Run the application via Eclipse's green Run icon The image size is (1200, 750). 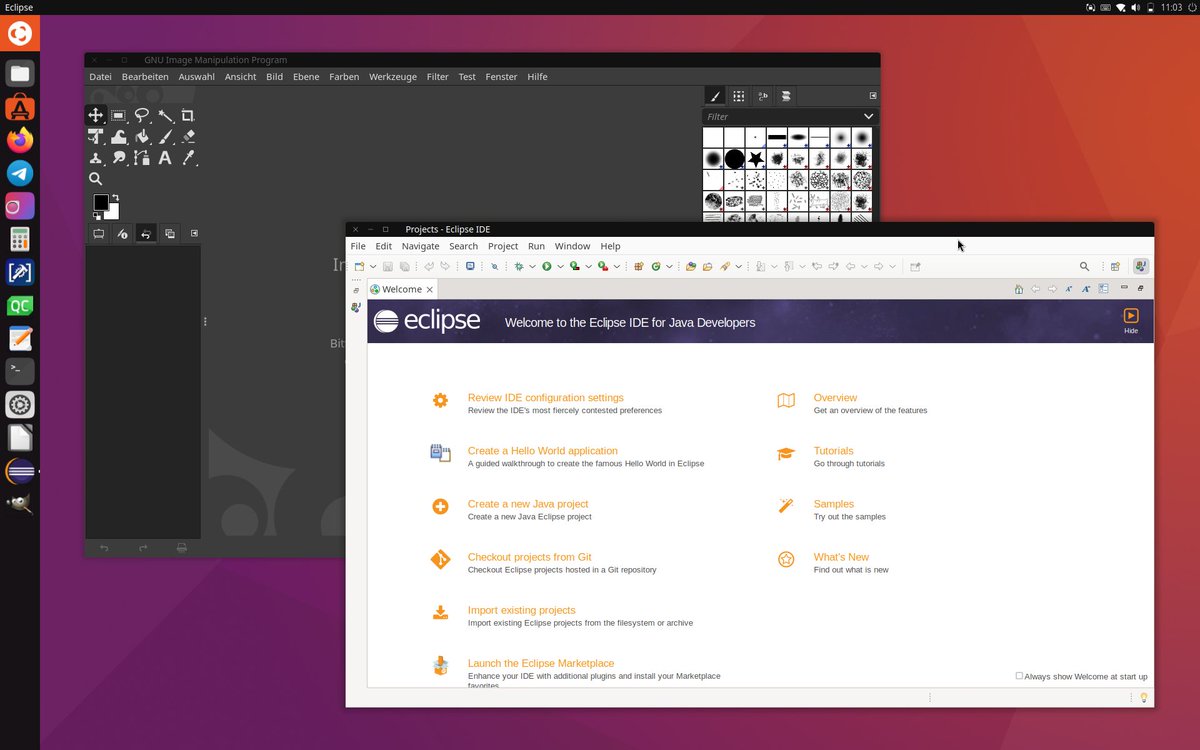546,266
